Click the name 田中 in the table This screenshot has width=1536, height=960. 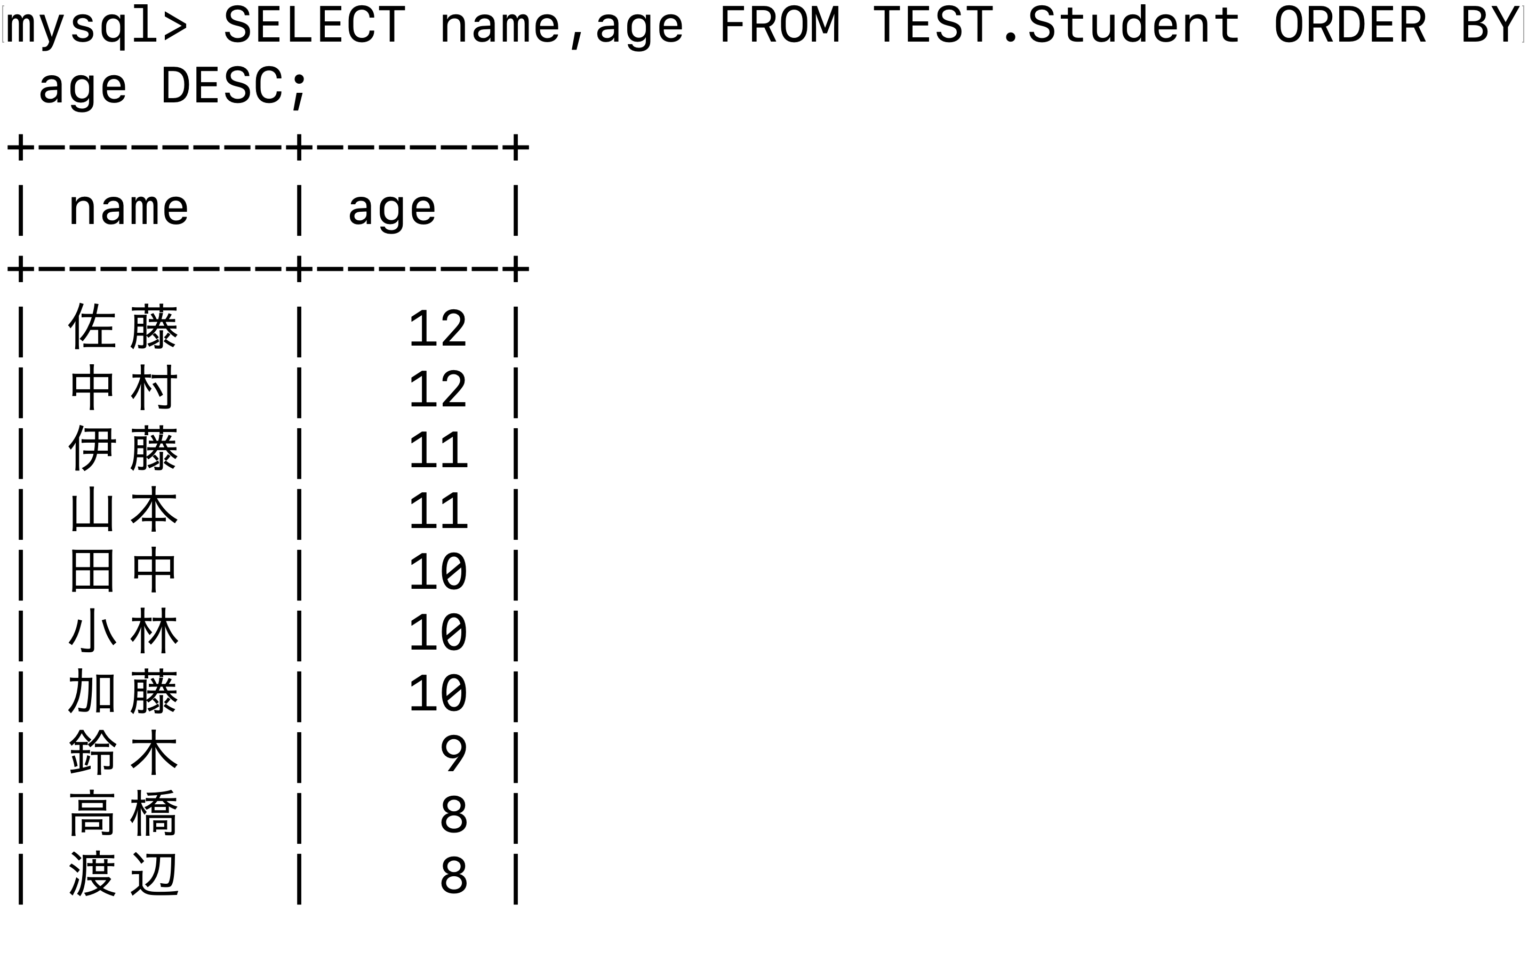124,572
